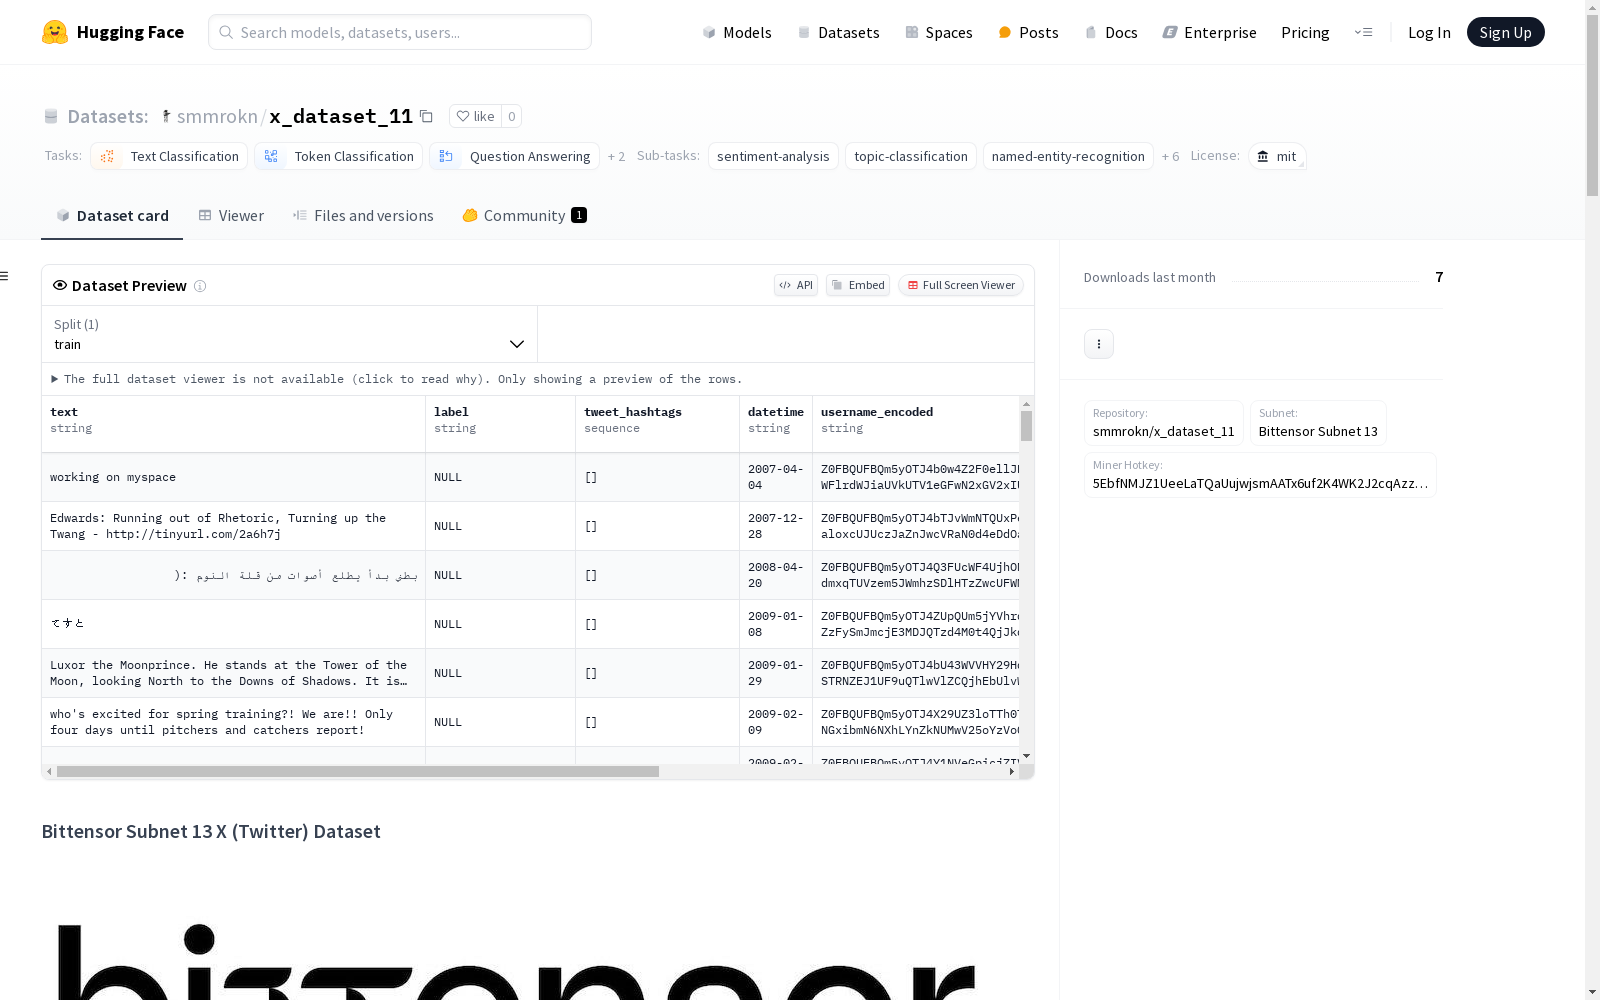Open the Pricing page
This screenshot has width=1600, height=1000.
coord(1305,32)
